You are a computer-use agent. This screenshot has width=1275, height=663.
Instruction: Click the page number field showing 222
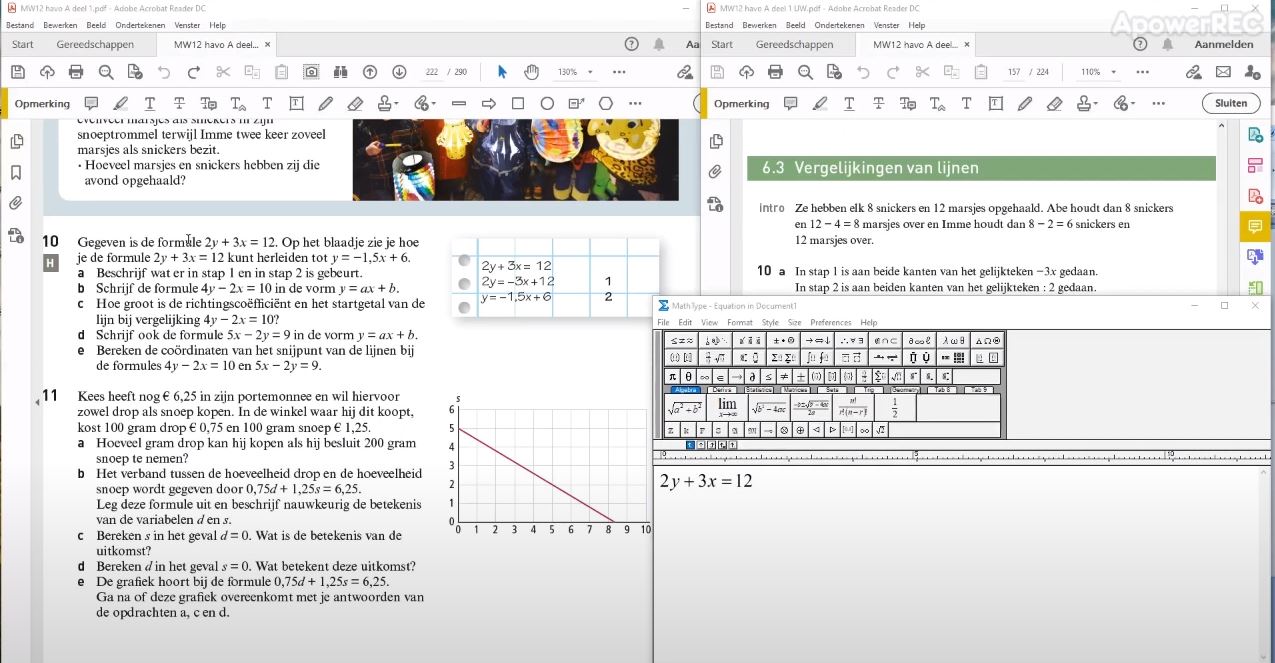[x=432, y=72]
